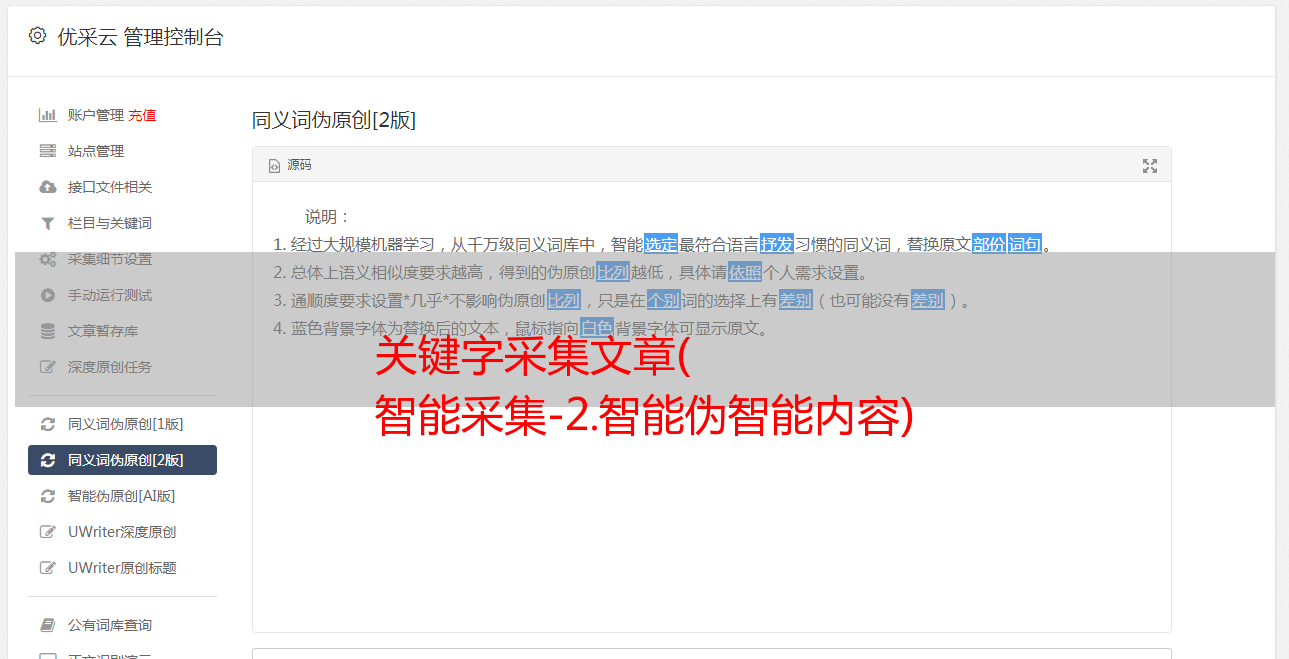The width and height of the screenshot is (1289, 659).
Task: Open the 充值 recharge link
Action: click(142, 115)
